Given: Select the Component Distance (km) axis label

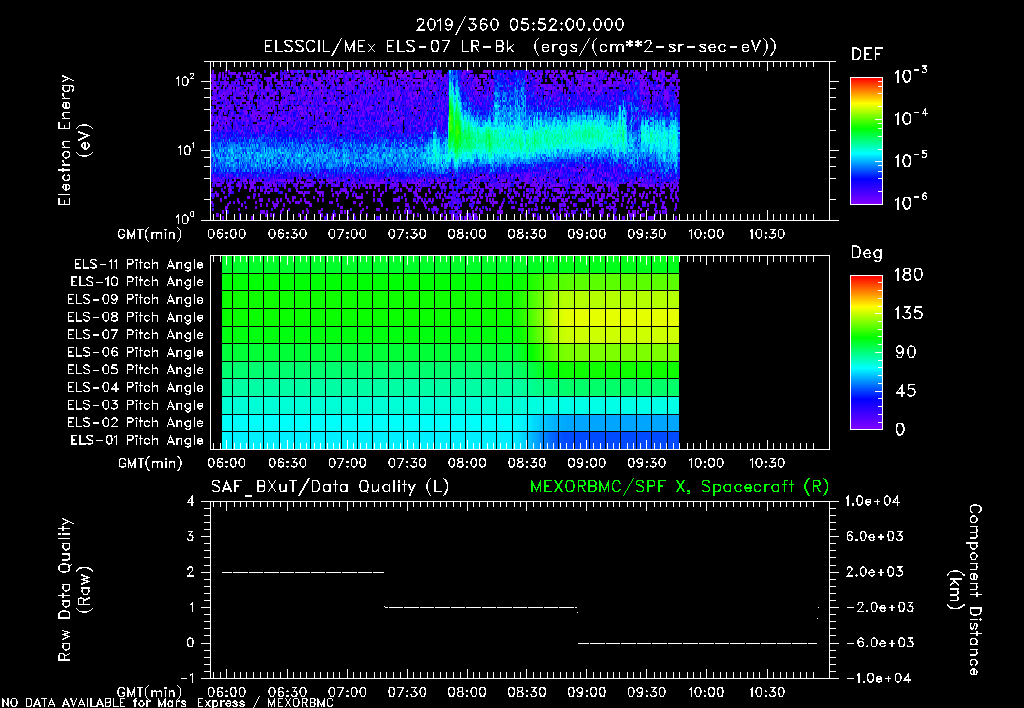Looking at the screenshot, I should tap(965, 590).
